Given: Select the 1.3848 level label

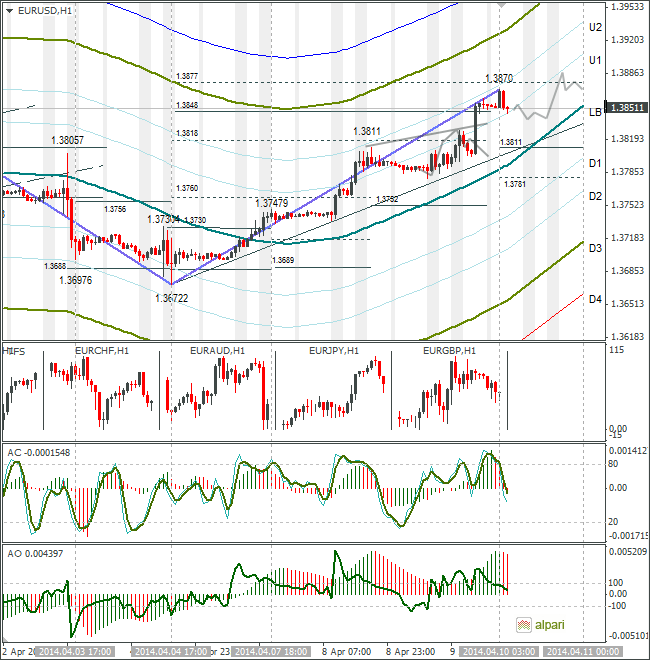Looking at the screenshot, I should pyautogui.click(x=187, y=105).
